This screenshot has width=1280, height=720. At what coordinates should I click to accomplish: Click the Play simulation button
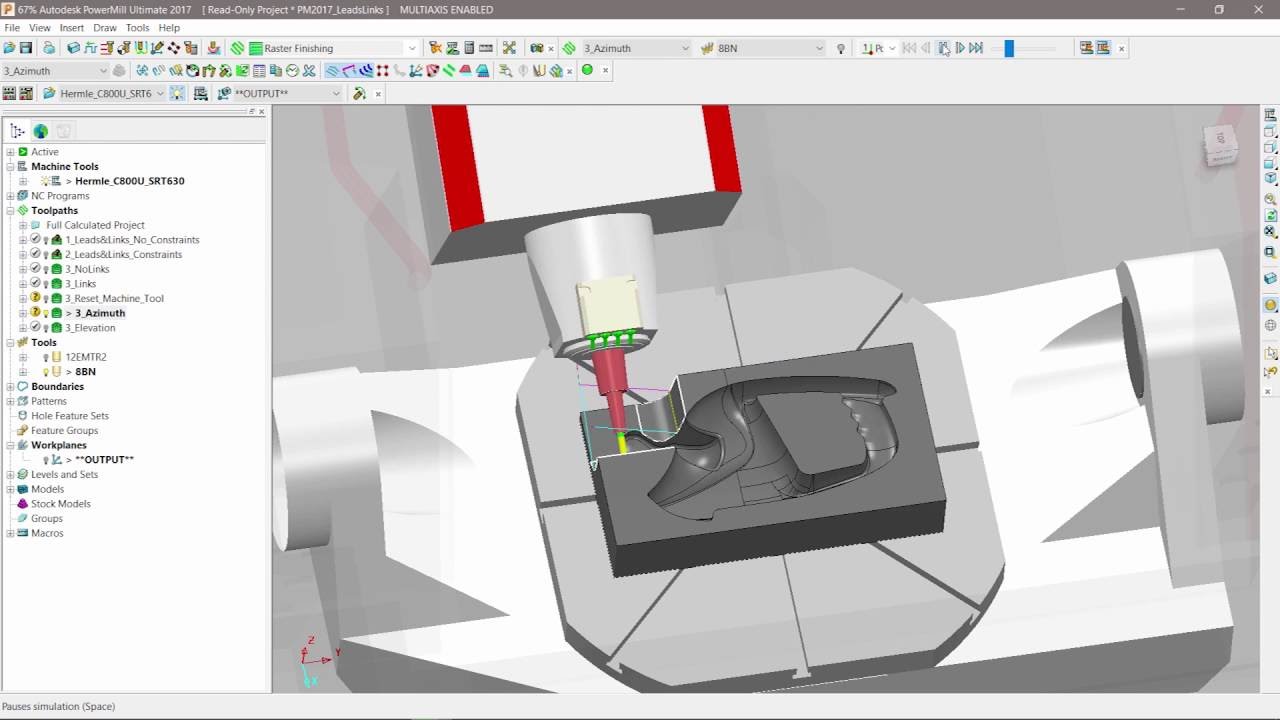coord(960,48)
